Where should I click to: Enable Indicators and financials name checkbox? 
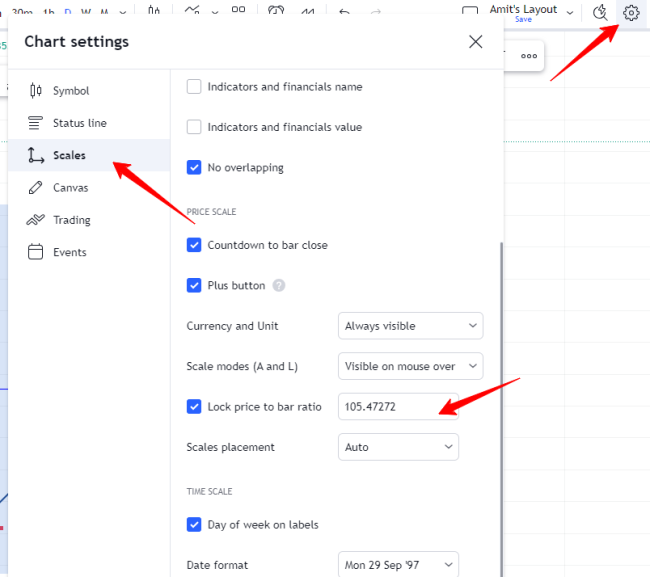[194, 87]
